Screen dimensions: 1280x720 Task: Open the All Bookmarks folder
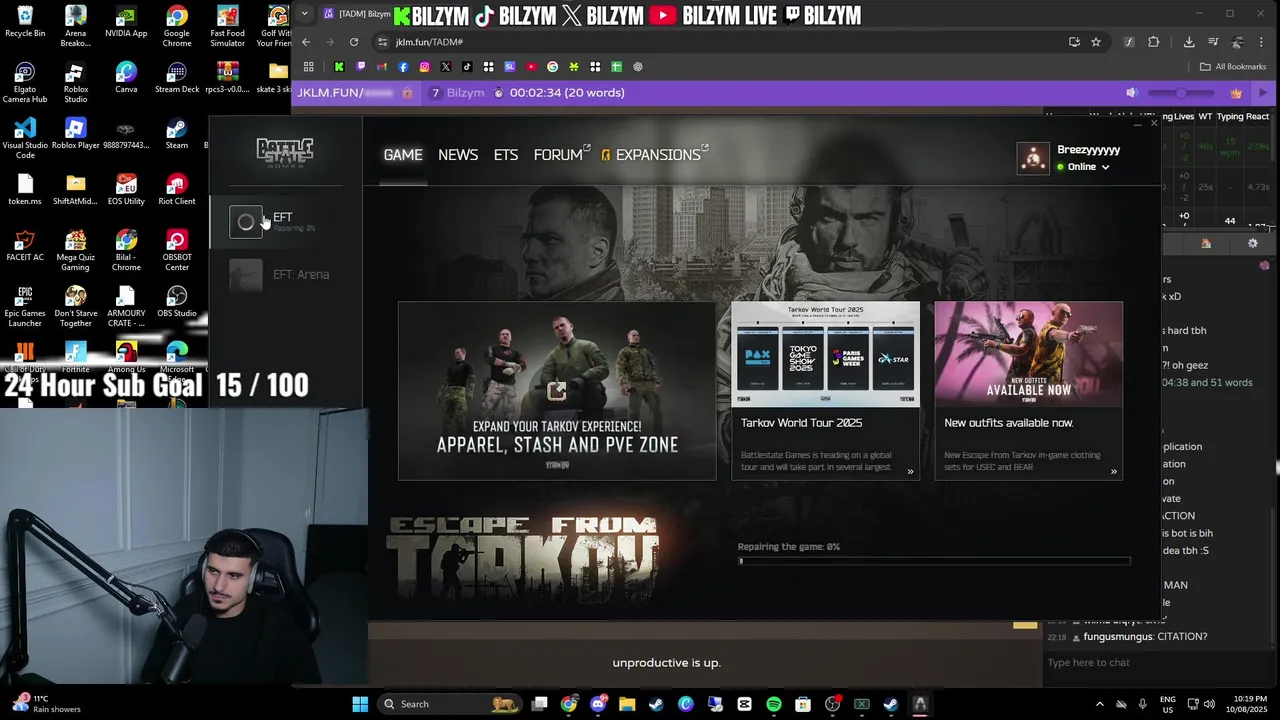click(1233, 67)
